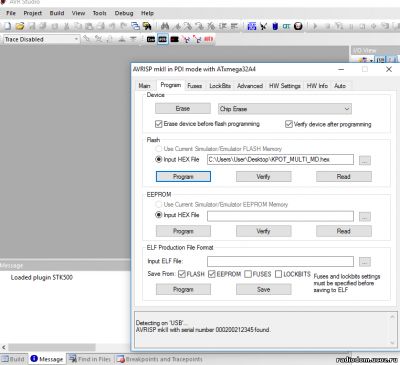The height and width of the screenshot is (365, 400).
Task: Click the highlighted AVR programmer connect icon
Action: tap(163, 39)
